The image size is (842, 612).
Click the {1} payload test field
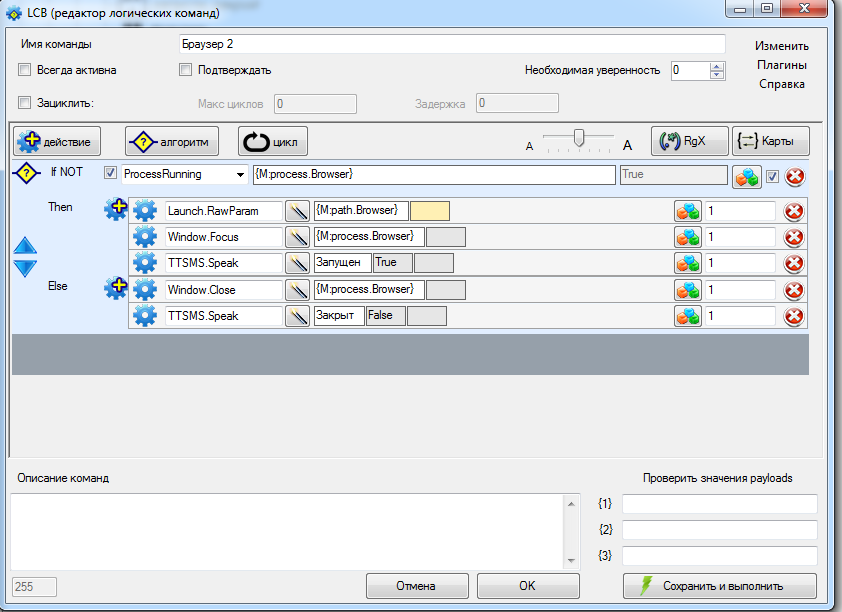click(x=720, y=504)
